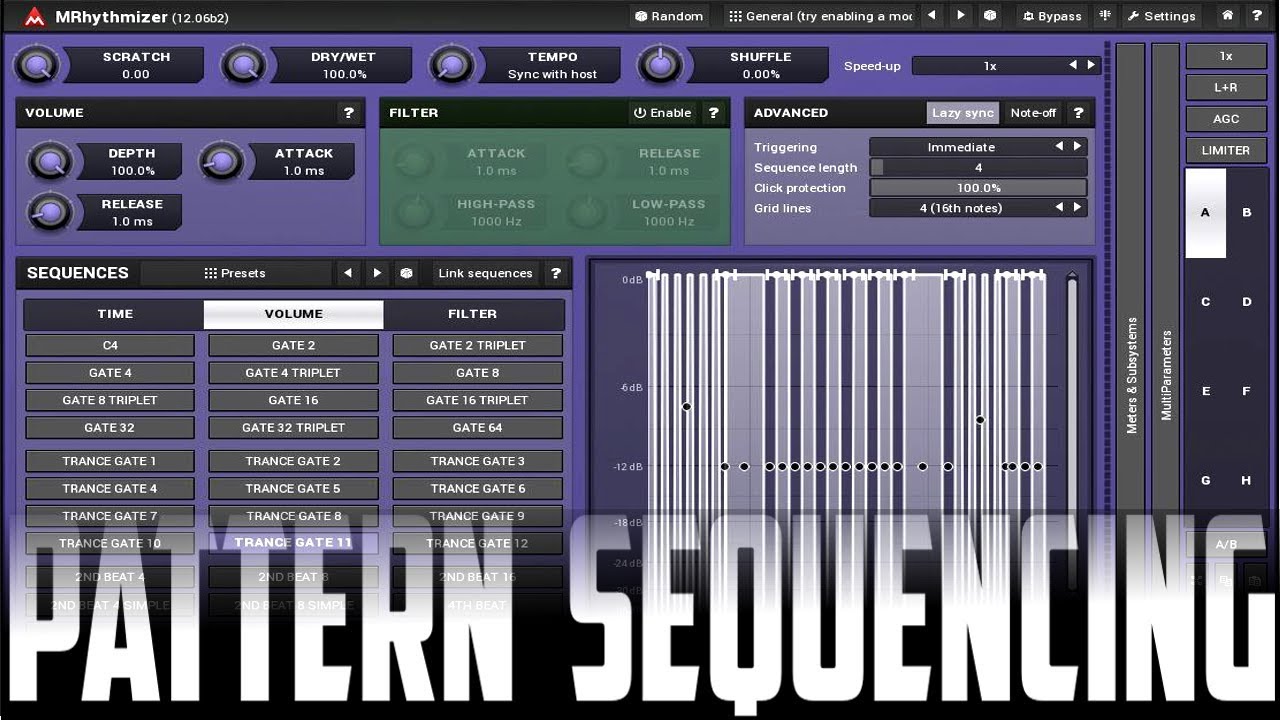Click the Volume Depth knob
1280x720 pixels.
[49, 161]
